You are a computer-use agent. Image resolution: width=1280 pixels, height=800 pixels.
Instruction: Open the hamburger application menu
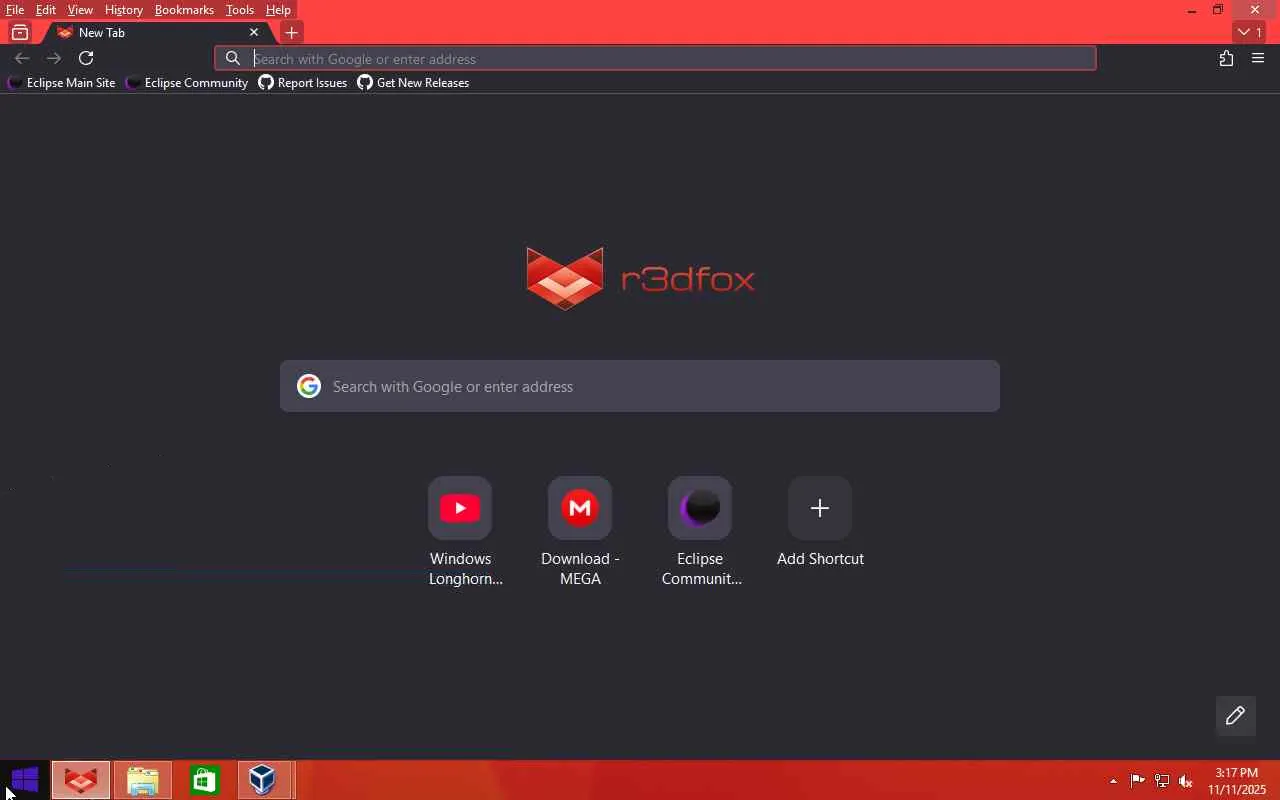(x=1258, y=58)
